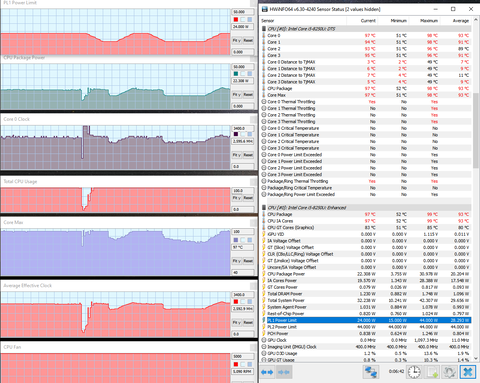Start logging with the document-plus icon
This screenshot has height=383, width=480.
[432, 372]
